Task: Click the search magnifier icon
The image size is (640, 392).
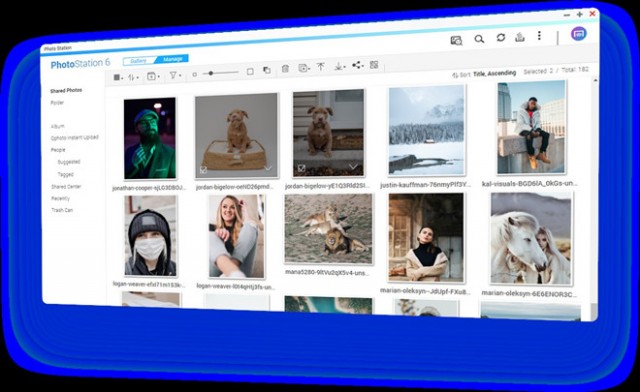Action: [x=479, y=39]
